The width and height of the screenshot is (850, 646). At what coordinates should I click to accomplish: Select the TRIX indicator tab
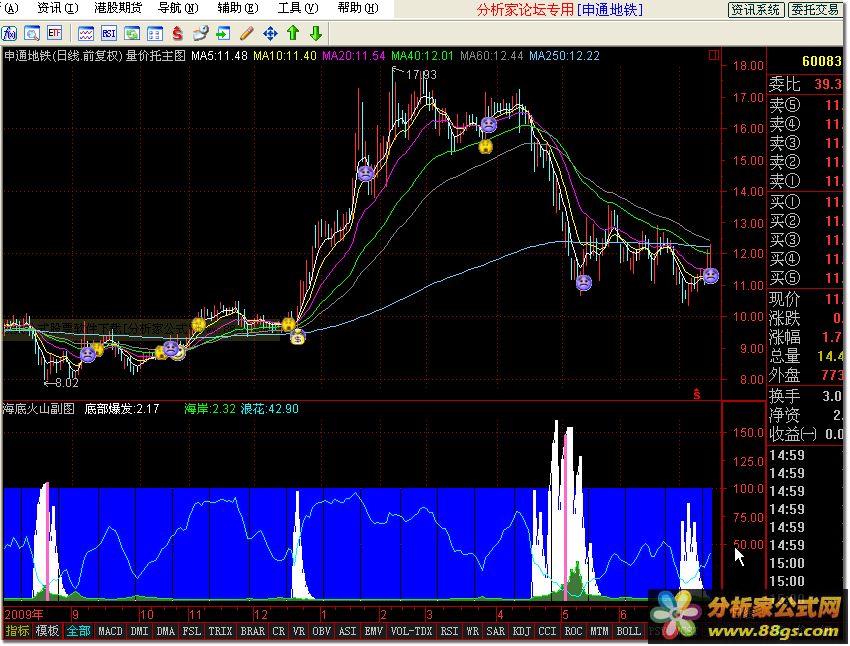[x=220, y=631]
